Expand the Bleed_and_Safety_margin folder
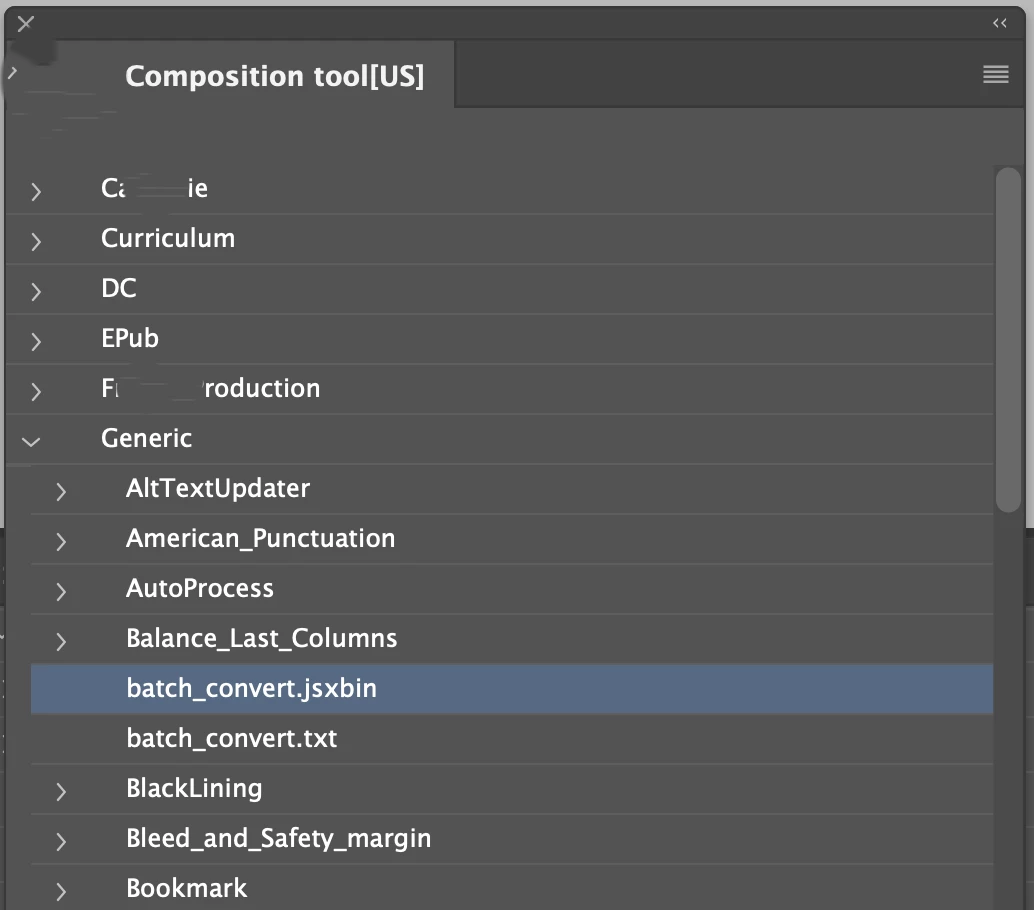 coord(61,840)
